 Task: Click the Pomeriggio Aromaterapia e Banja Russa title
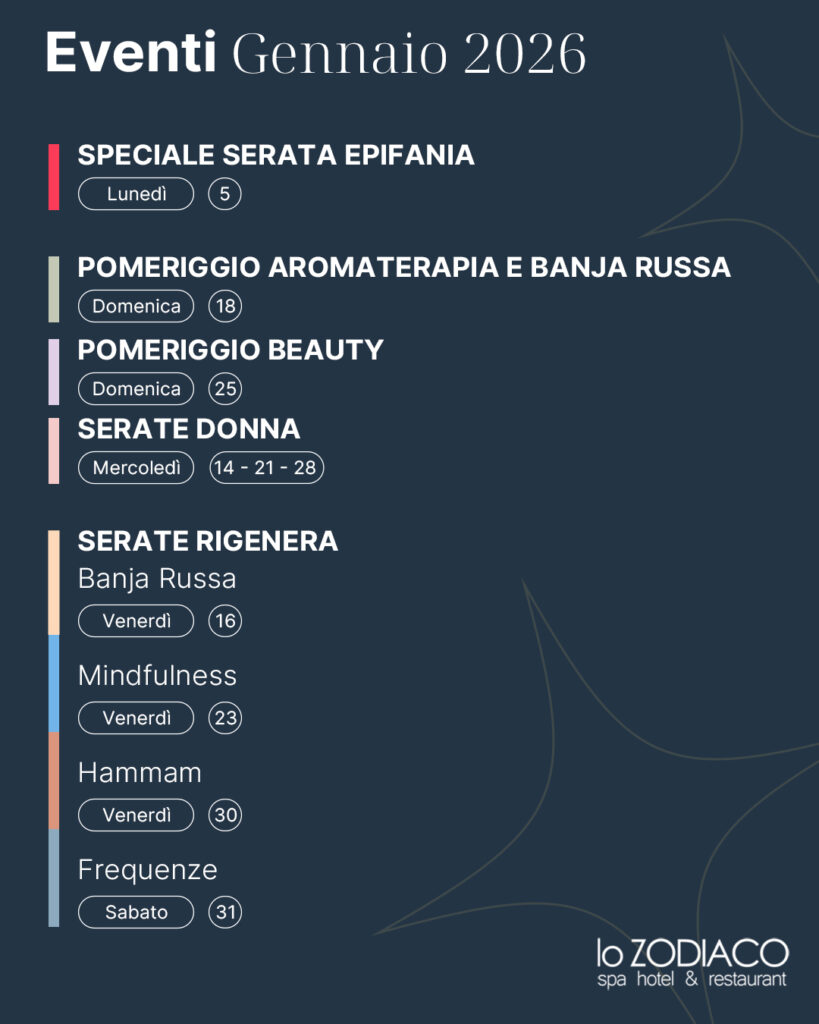pos(404,267)
